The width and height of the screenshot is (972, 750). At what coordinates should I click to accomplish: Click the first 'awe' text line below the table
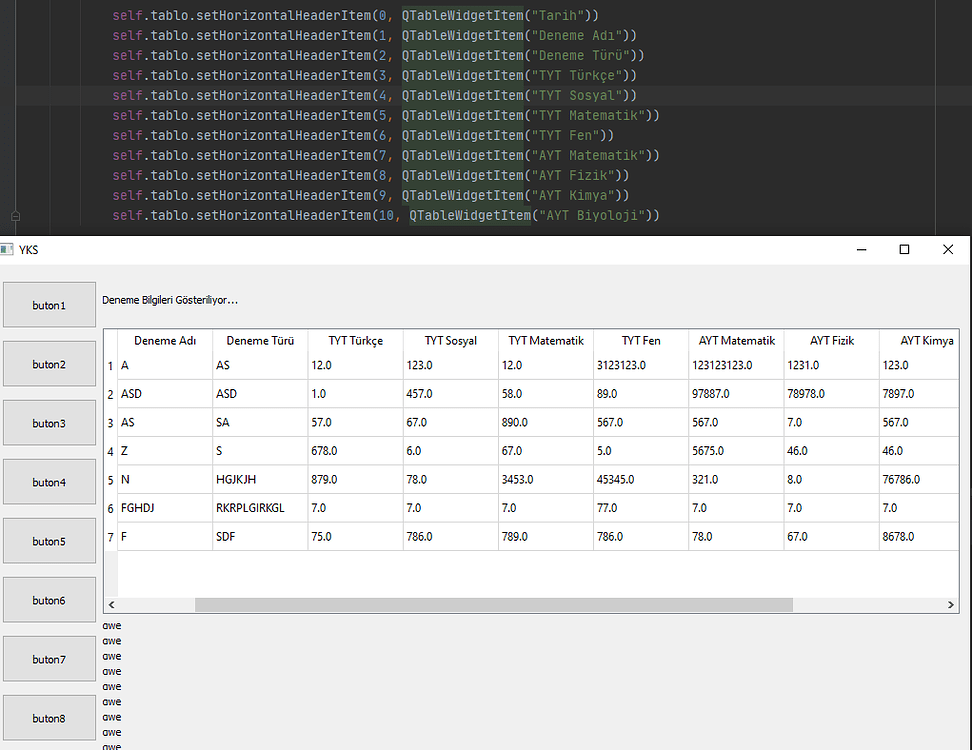coord(111,625)
